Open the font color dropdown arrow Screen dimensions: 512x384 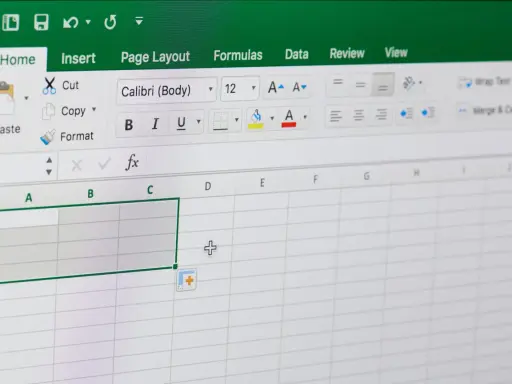(x=305, y=117)
